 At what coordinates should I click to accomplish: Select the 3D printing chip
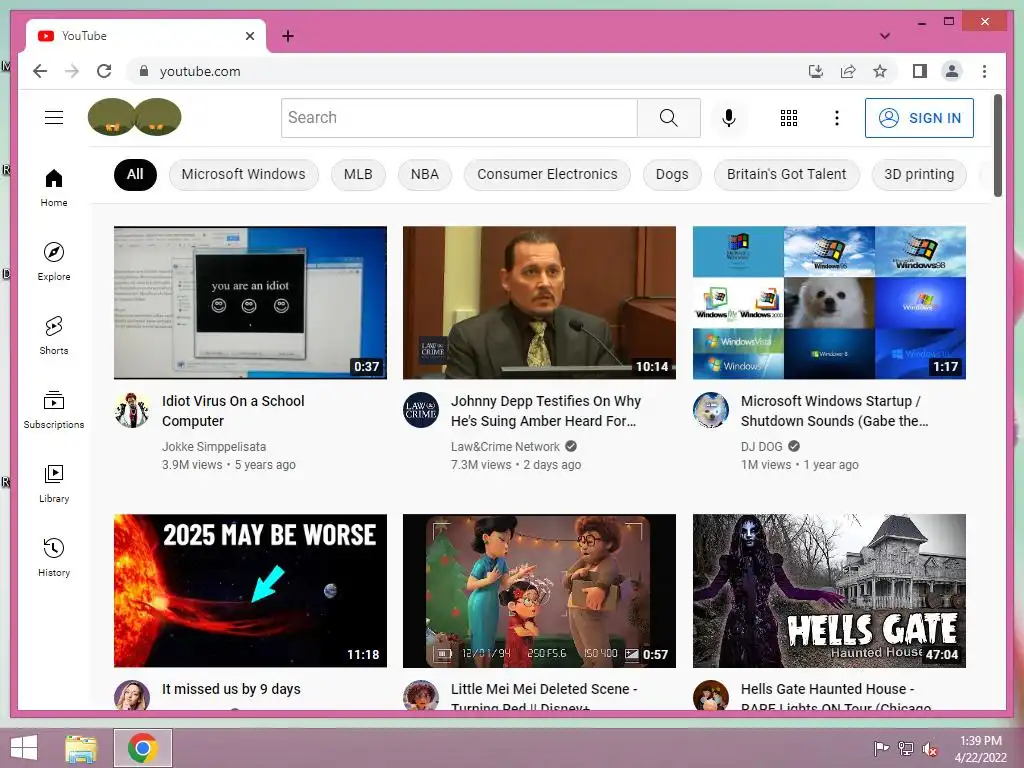tap(919, 174)
